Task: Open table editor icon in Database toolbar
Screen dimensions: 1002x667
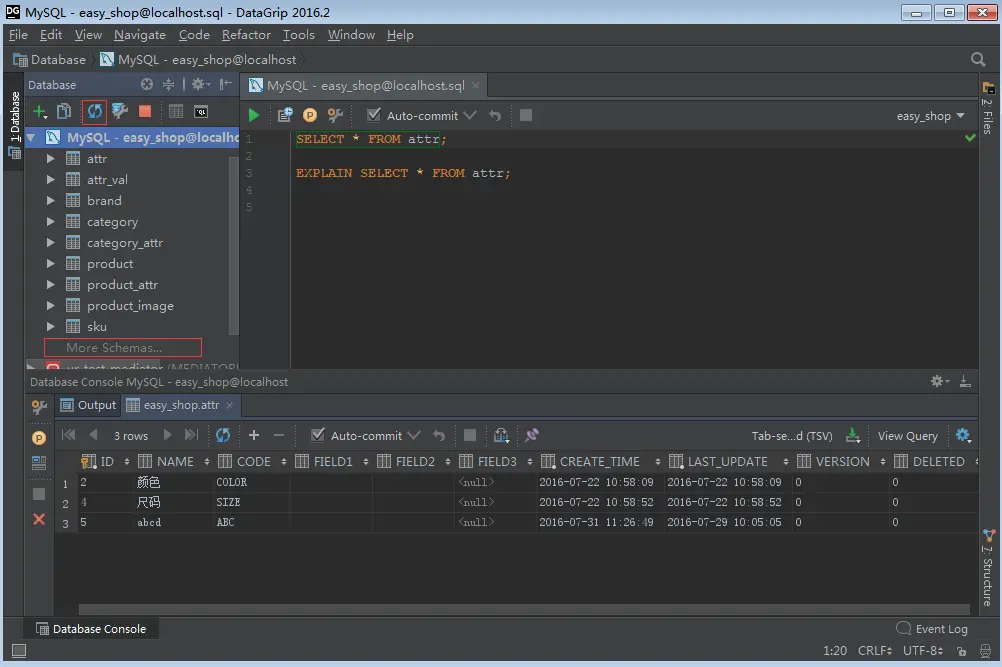Action: [176, 112]
